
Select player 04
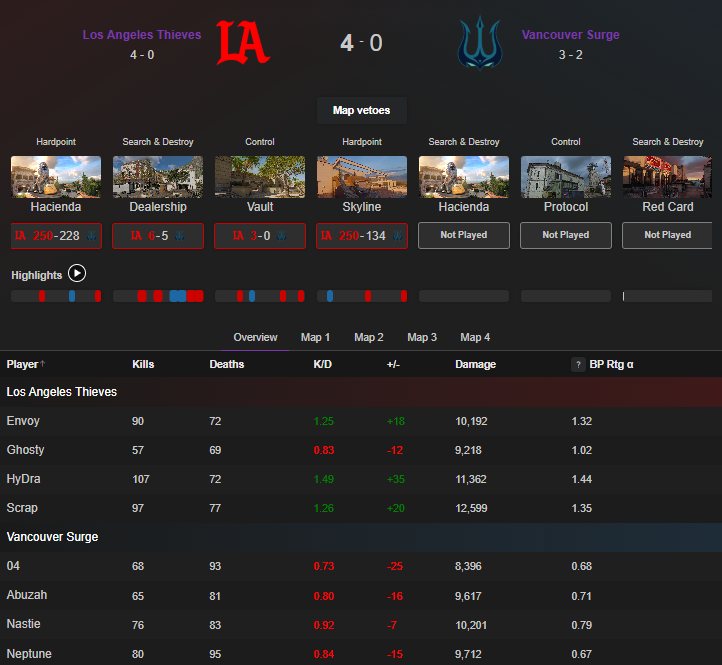(13, 566)
